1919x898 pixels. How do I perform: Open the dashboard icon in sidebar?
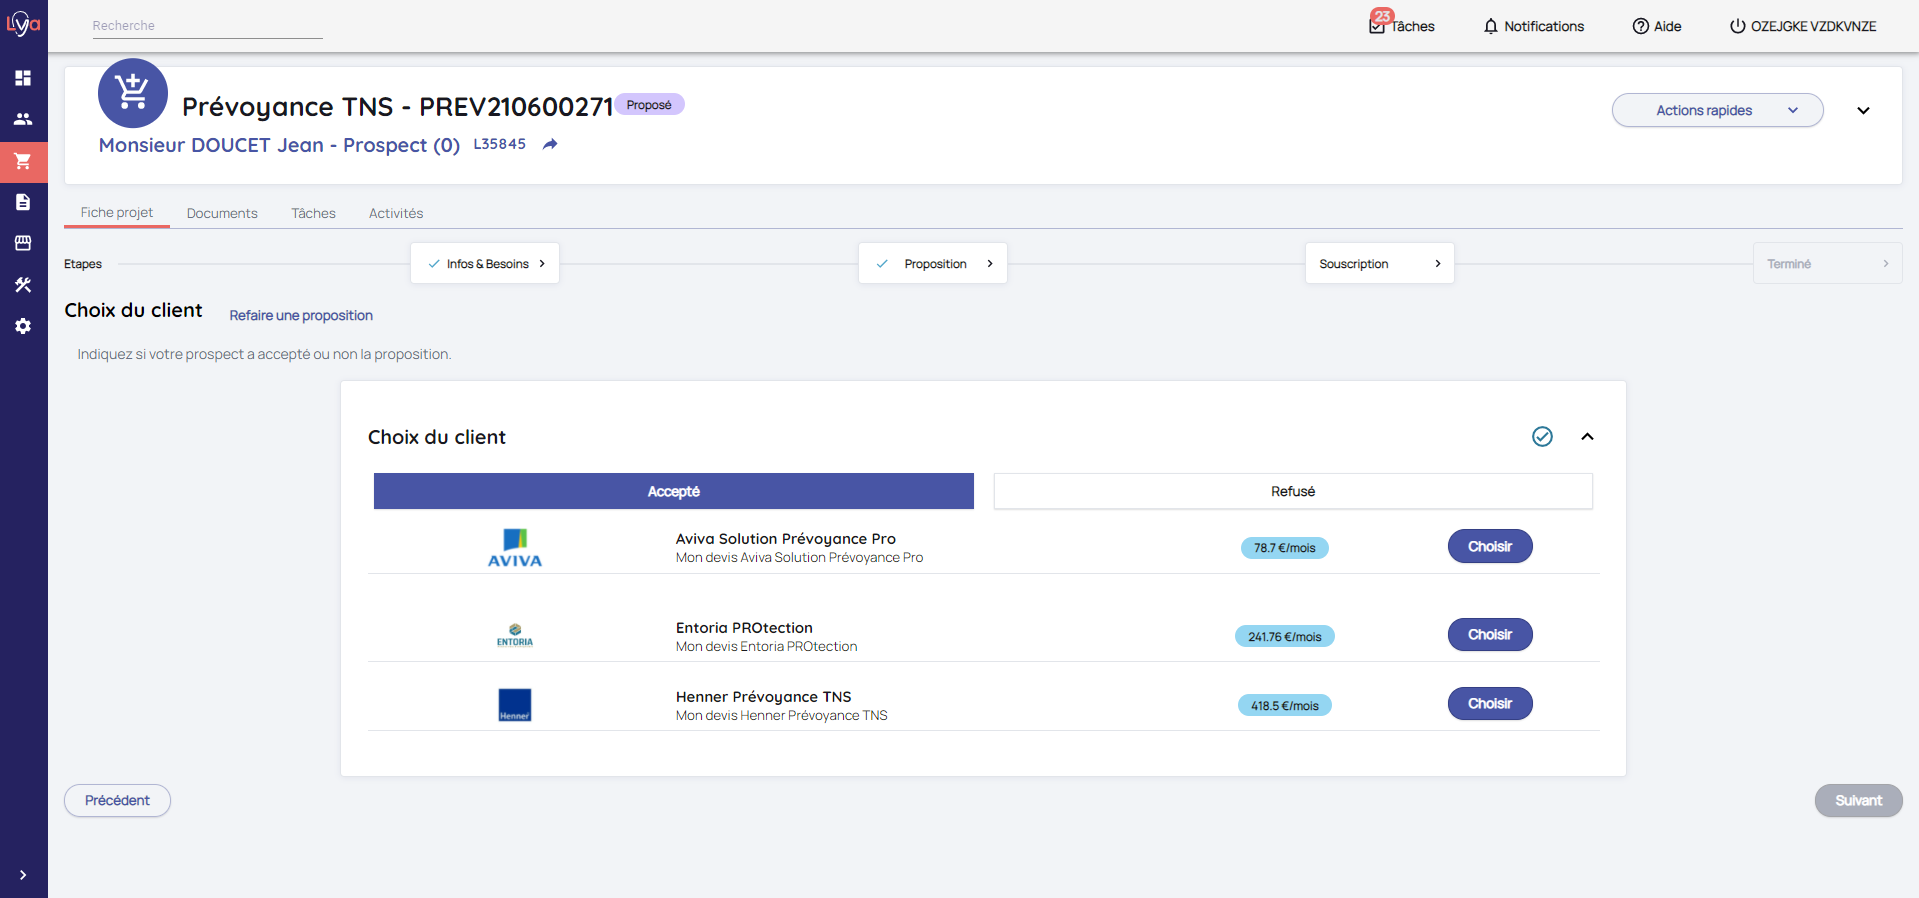coord(23,78)
